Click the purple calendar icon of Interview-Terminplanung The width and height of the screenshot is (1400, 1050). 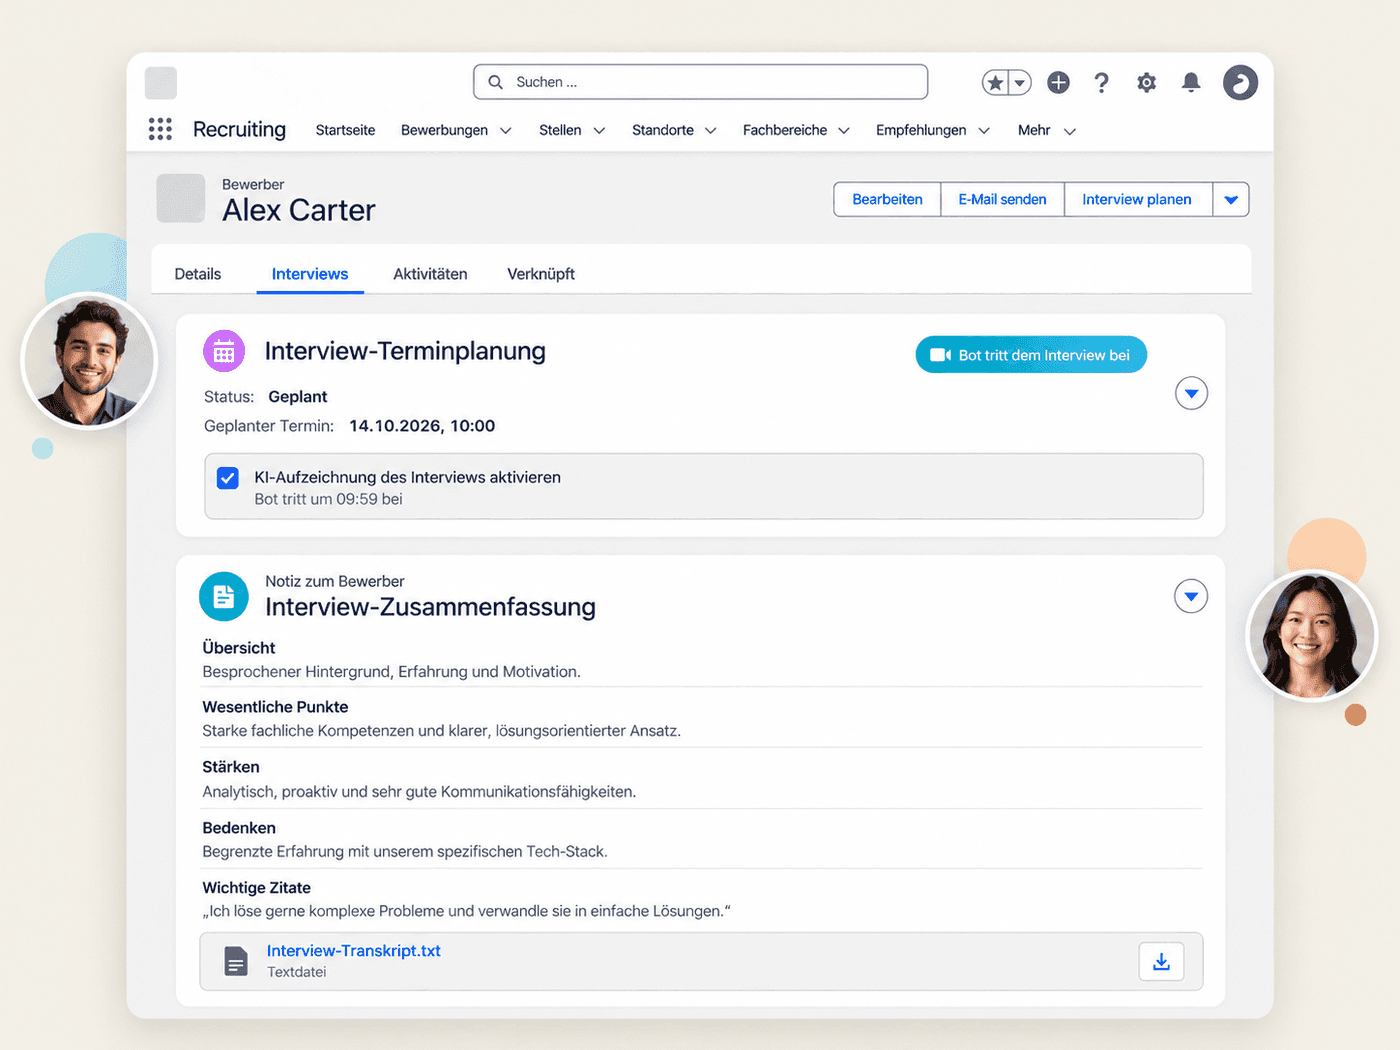coord(224,351)
